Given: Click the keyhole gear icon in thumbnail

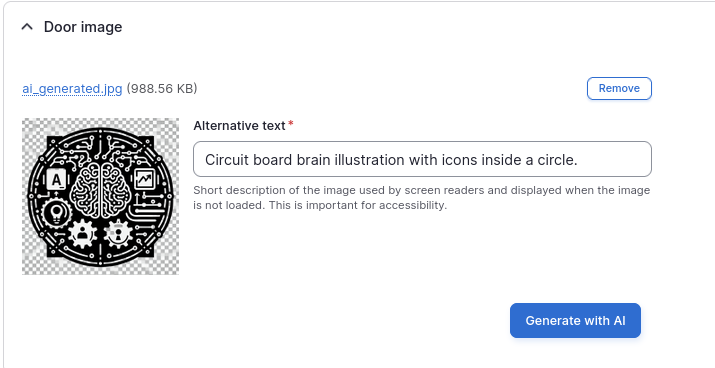Looking at the screenshot, I should point(118,234).
